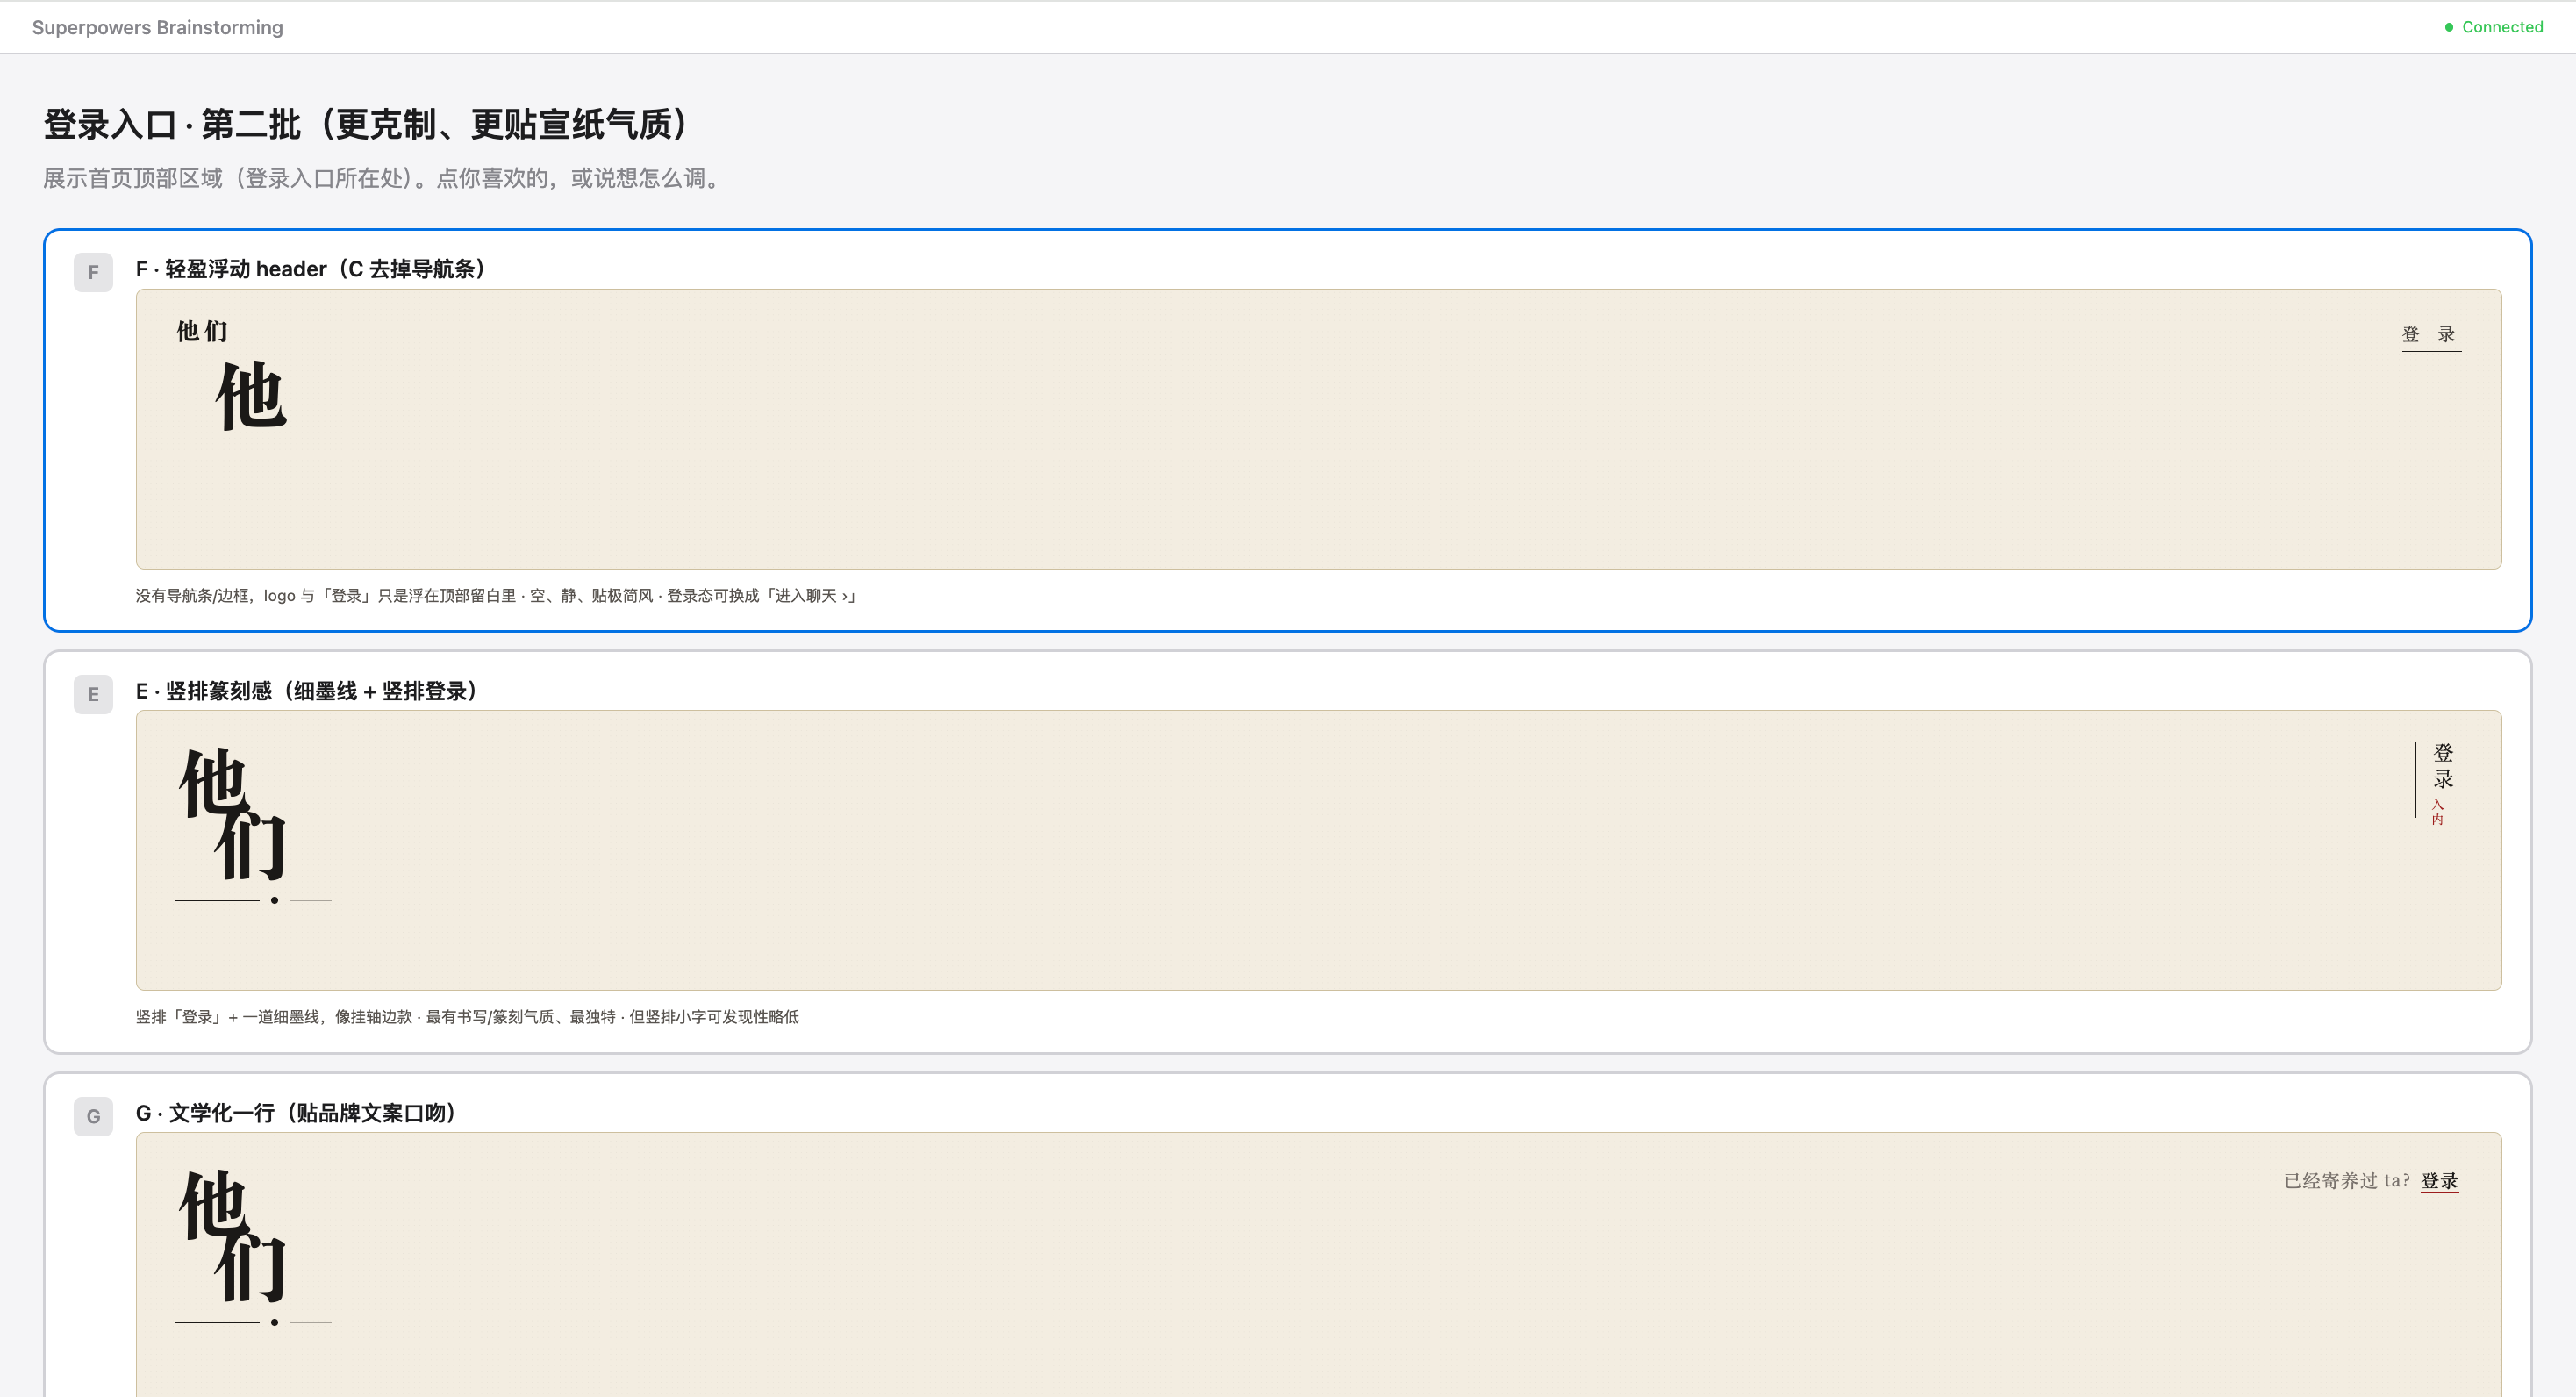
Task: Choose option G 文学化一行 title
Action: tap(296, 1113)
